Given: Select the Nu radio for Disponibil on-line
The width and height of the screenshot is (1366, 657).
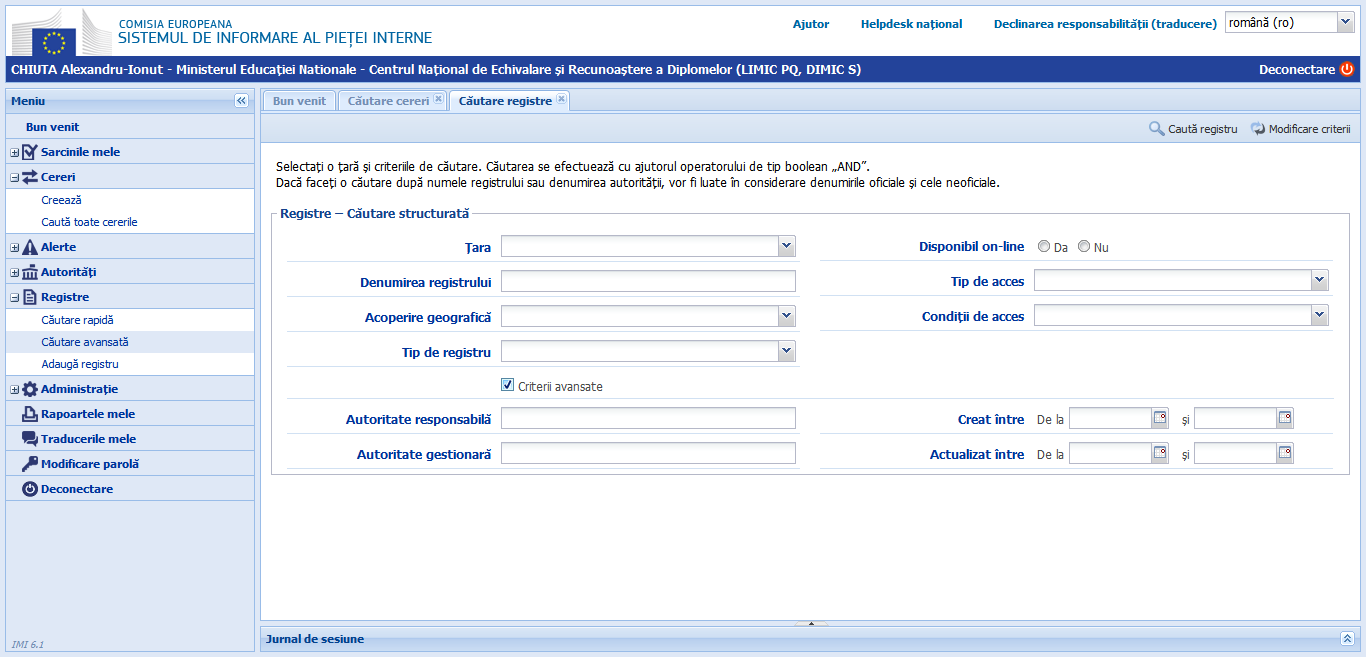Looking at the screenshot, I should pos(1084,247).
